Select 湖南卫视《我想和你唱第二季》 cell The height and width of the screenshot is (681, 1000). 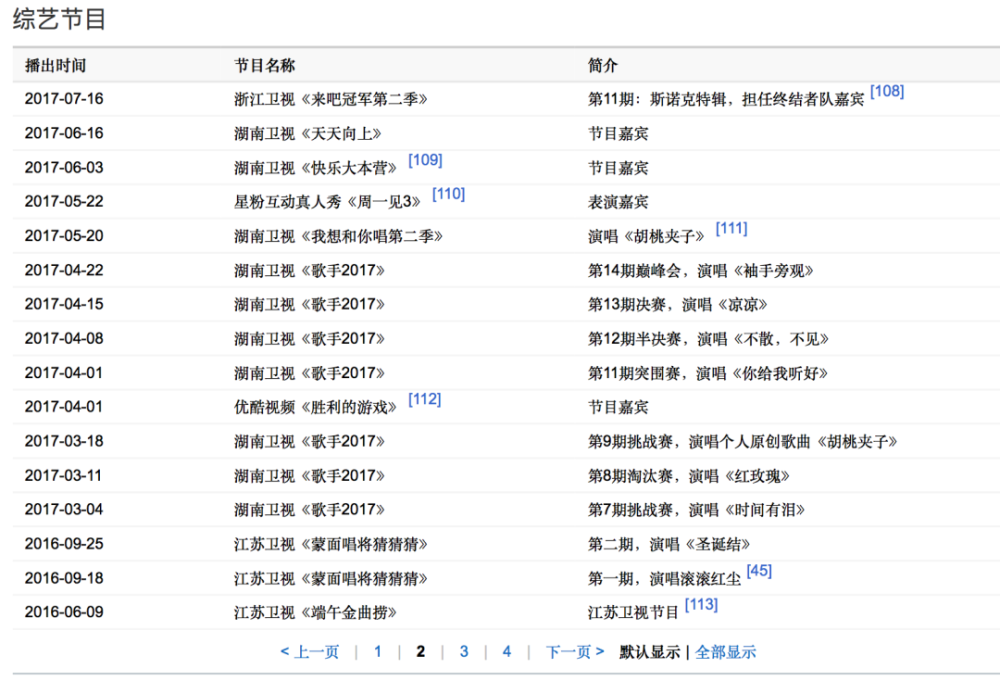(x=338, y=237)
